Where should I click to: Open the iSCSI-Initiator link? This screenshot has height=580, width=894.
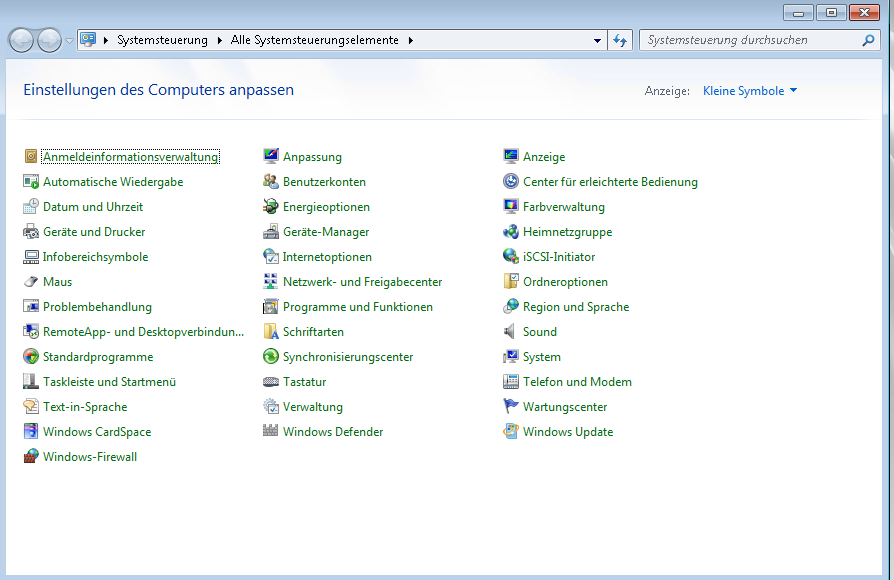click(x=559, y=257)
